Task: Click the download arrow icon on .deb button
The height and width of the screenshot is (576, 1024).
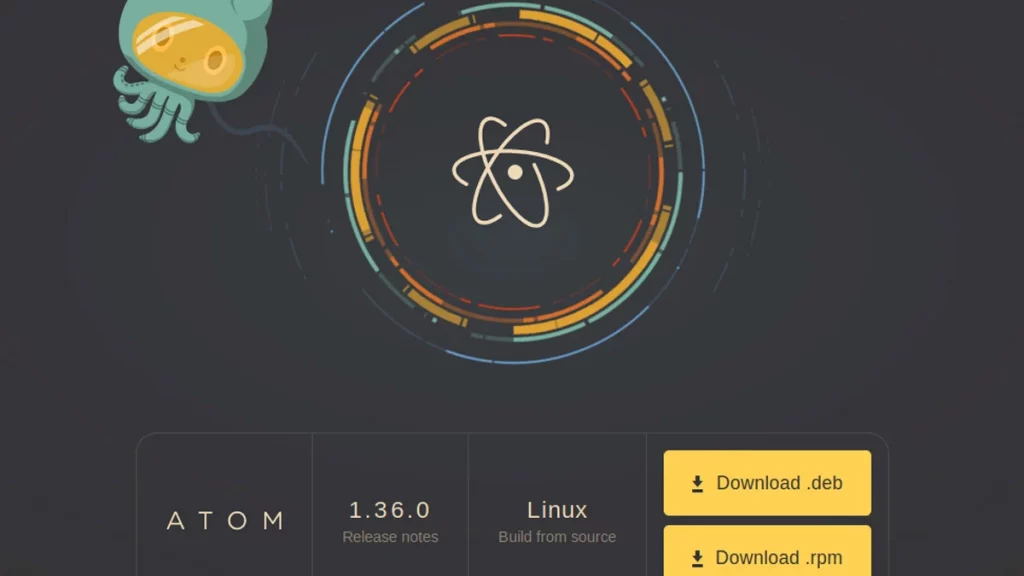Action: (x=698, y=484)
